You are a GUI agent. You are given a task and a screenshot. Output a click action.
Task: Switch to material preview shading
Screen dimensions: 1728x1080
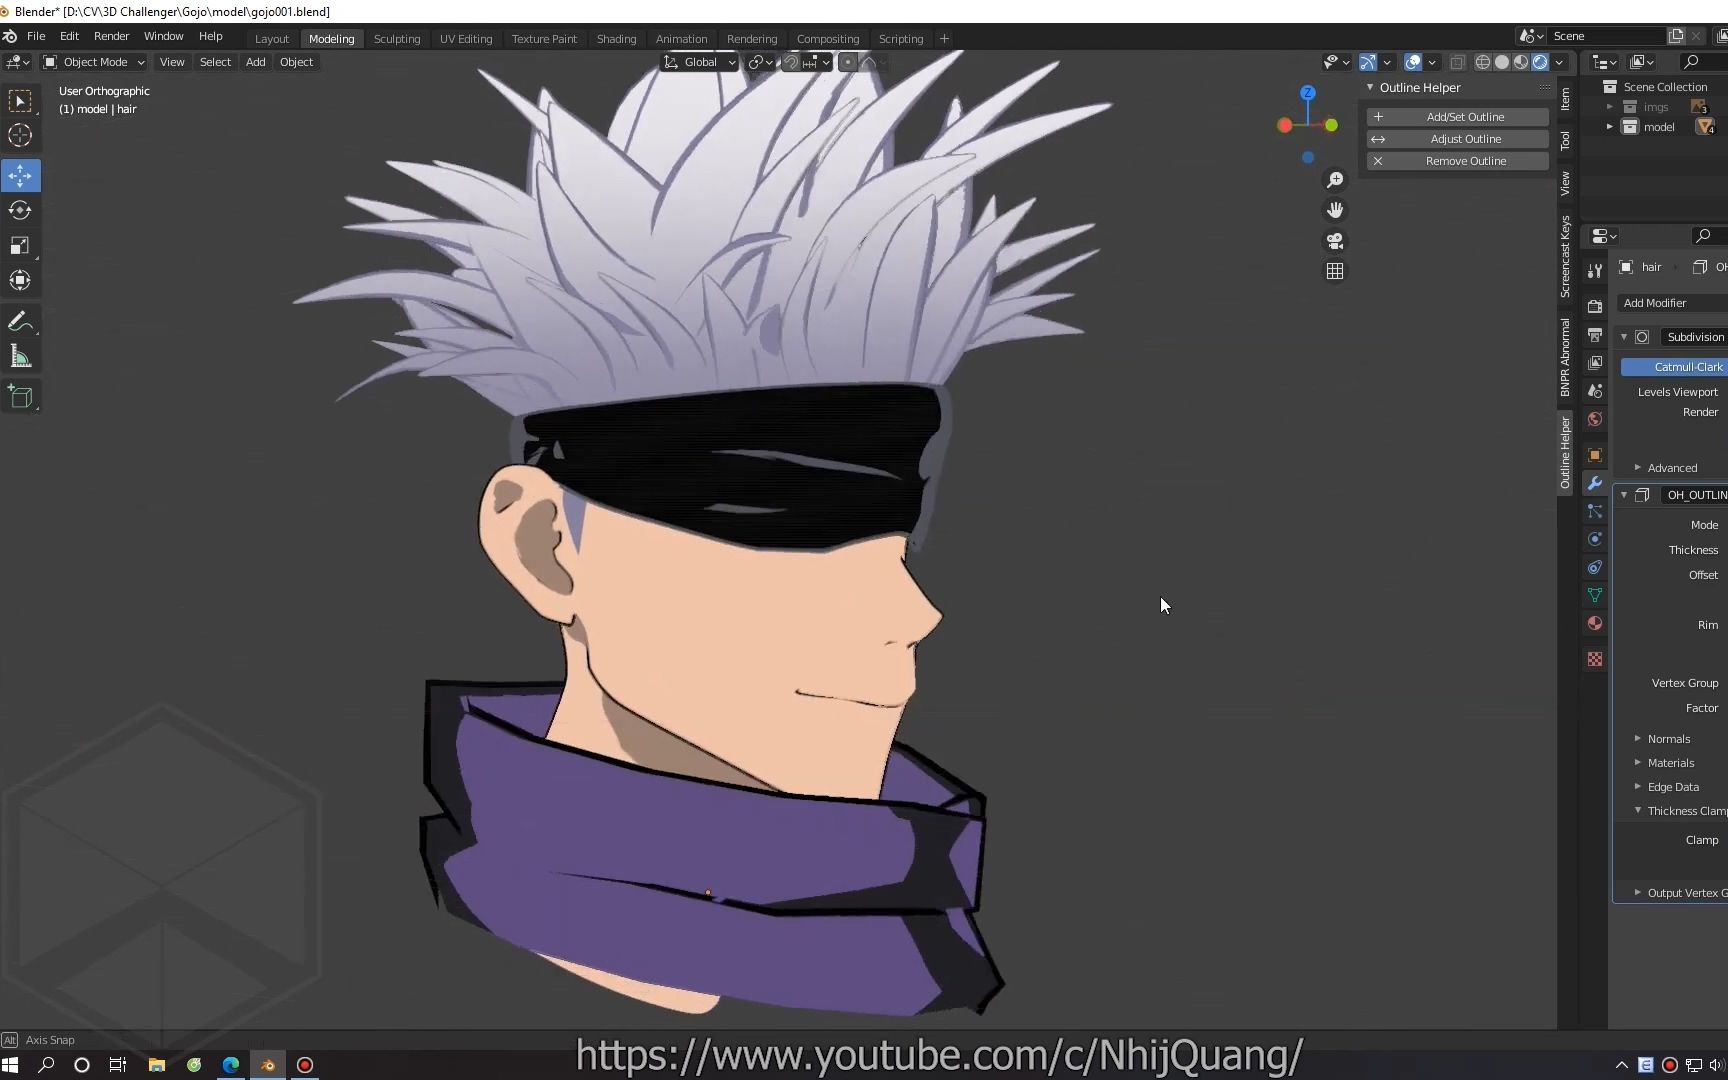click(1521, 62)
